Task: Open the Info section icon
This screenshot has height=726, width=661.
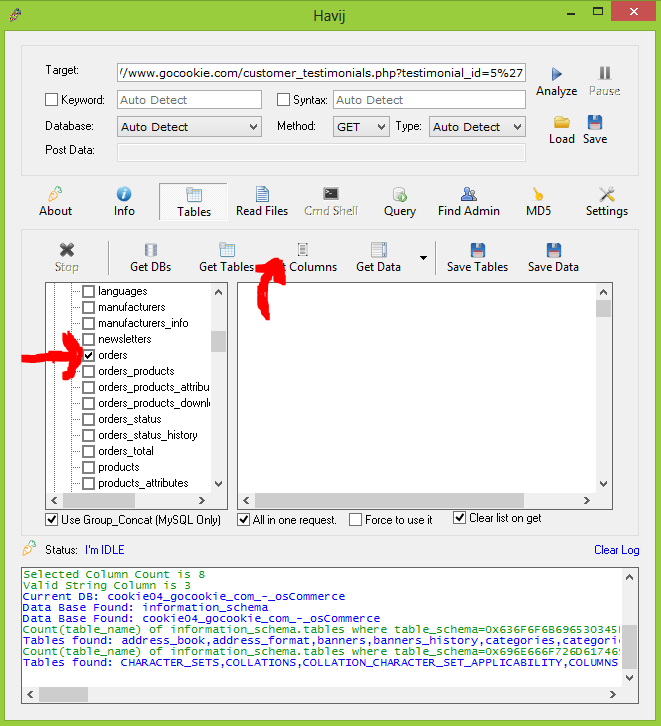Action: (124, 194)
